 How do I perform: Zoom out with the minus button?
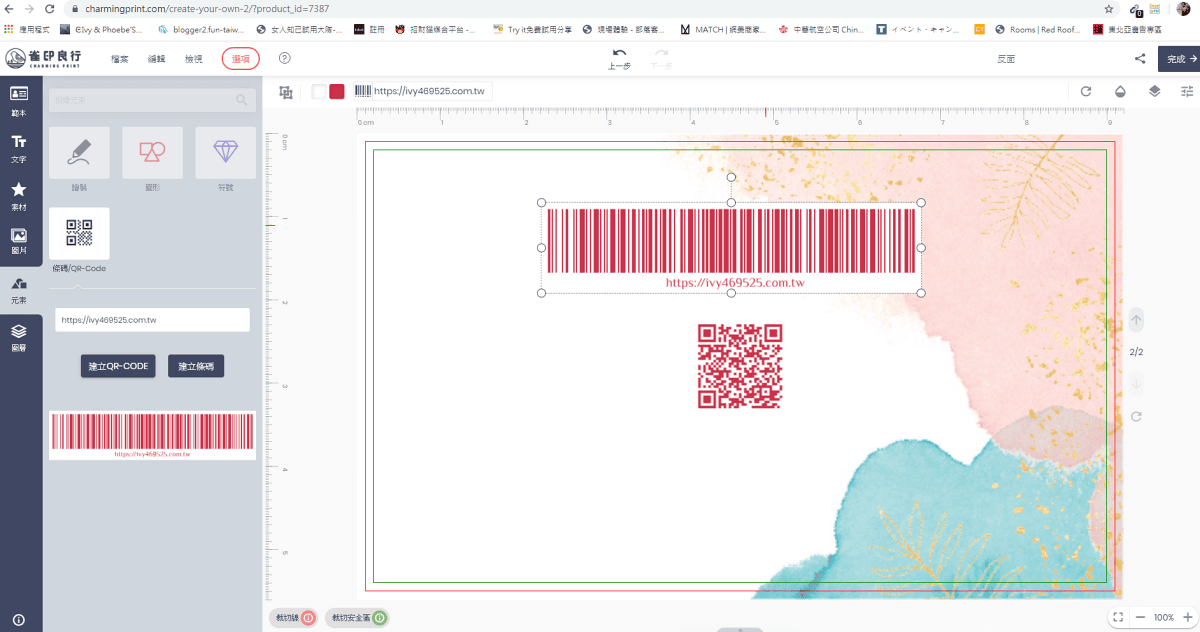1140,617
